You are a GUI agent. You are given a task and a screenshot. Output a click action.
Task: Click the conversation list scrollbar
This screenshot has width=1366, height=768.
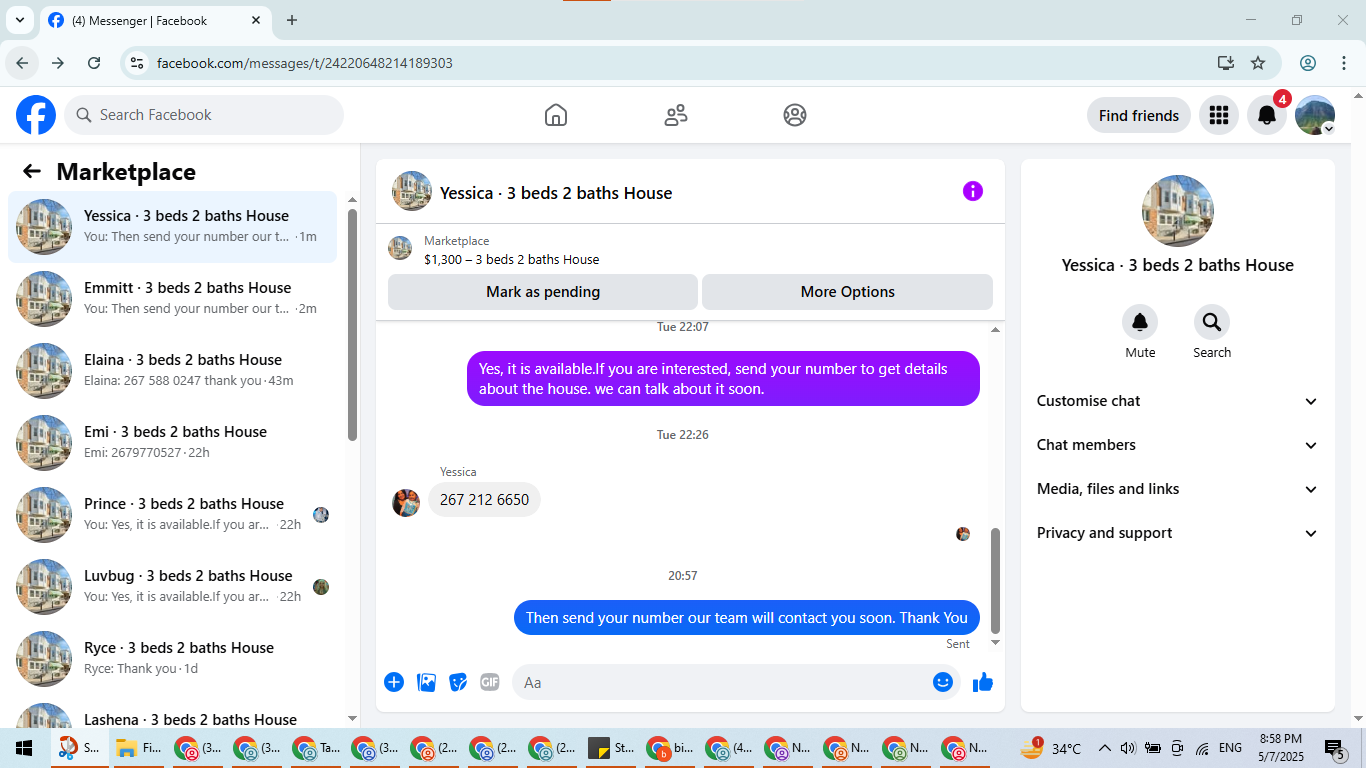click(x=352, y=324)
